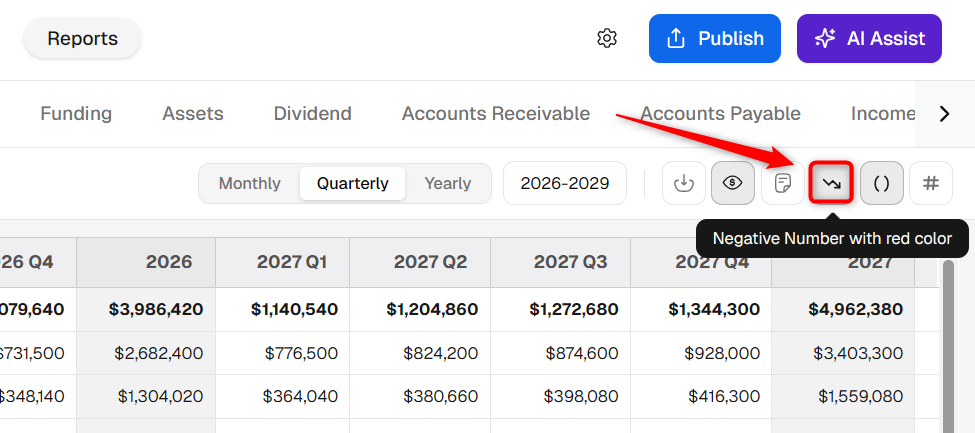
Task: Select the $364,040 cell
Action: (283, 396)
